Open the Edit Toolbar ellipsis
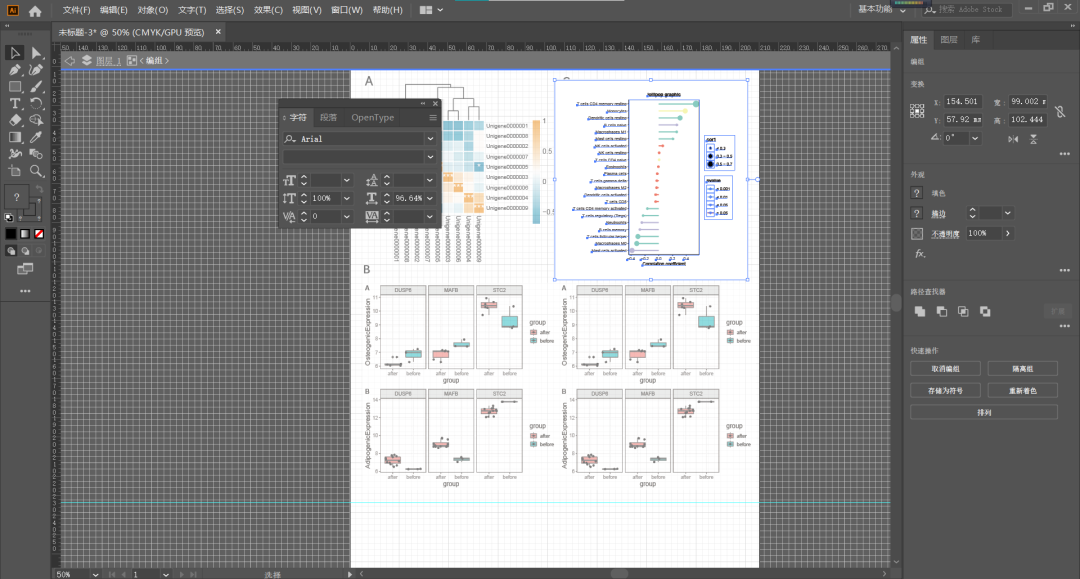This screenshot has height=579, width=1080. [25, 291]
